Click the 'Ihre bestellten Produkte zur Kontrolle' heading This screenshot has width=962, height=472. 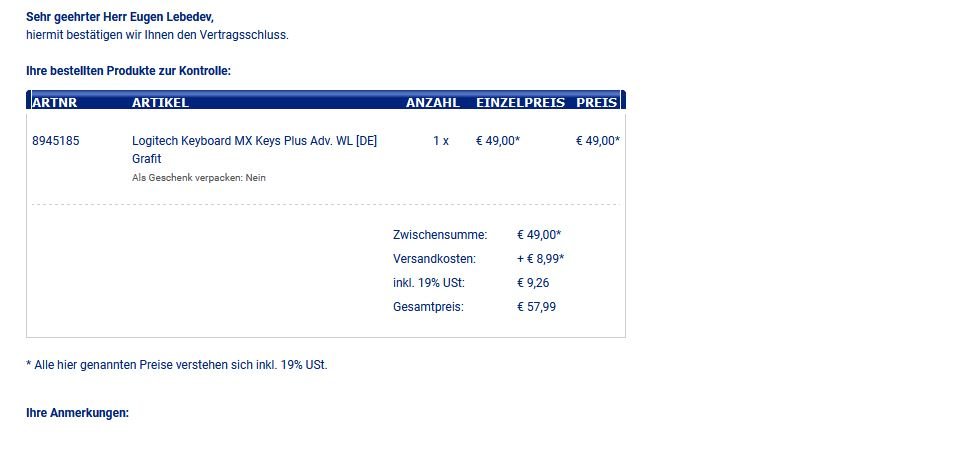[129, 71]
